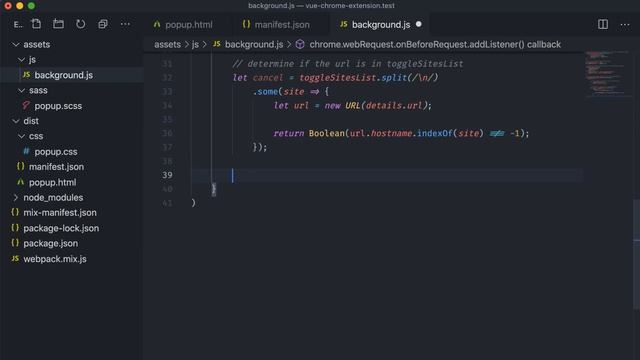Open manifest.json in the file tree
The width and height of the screenshot is (640, 360).
pos(56,167)
